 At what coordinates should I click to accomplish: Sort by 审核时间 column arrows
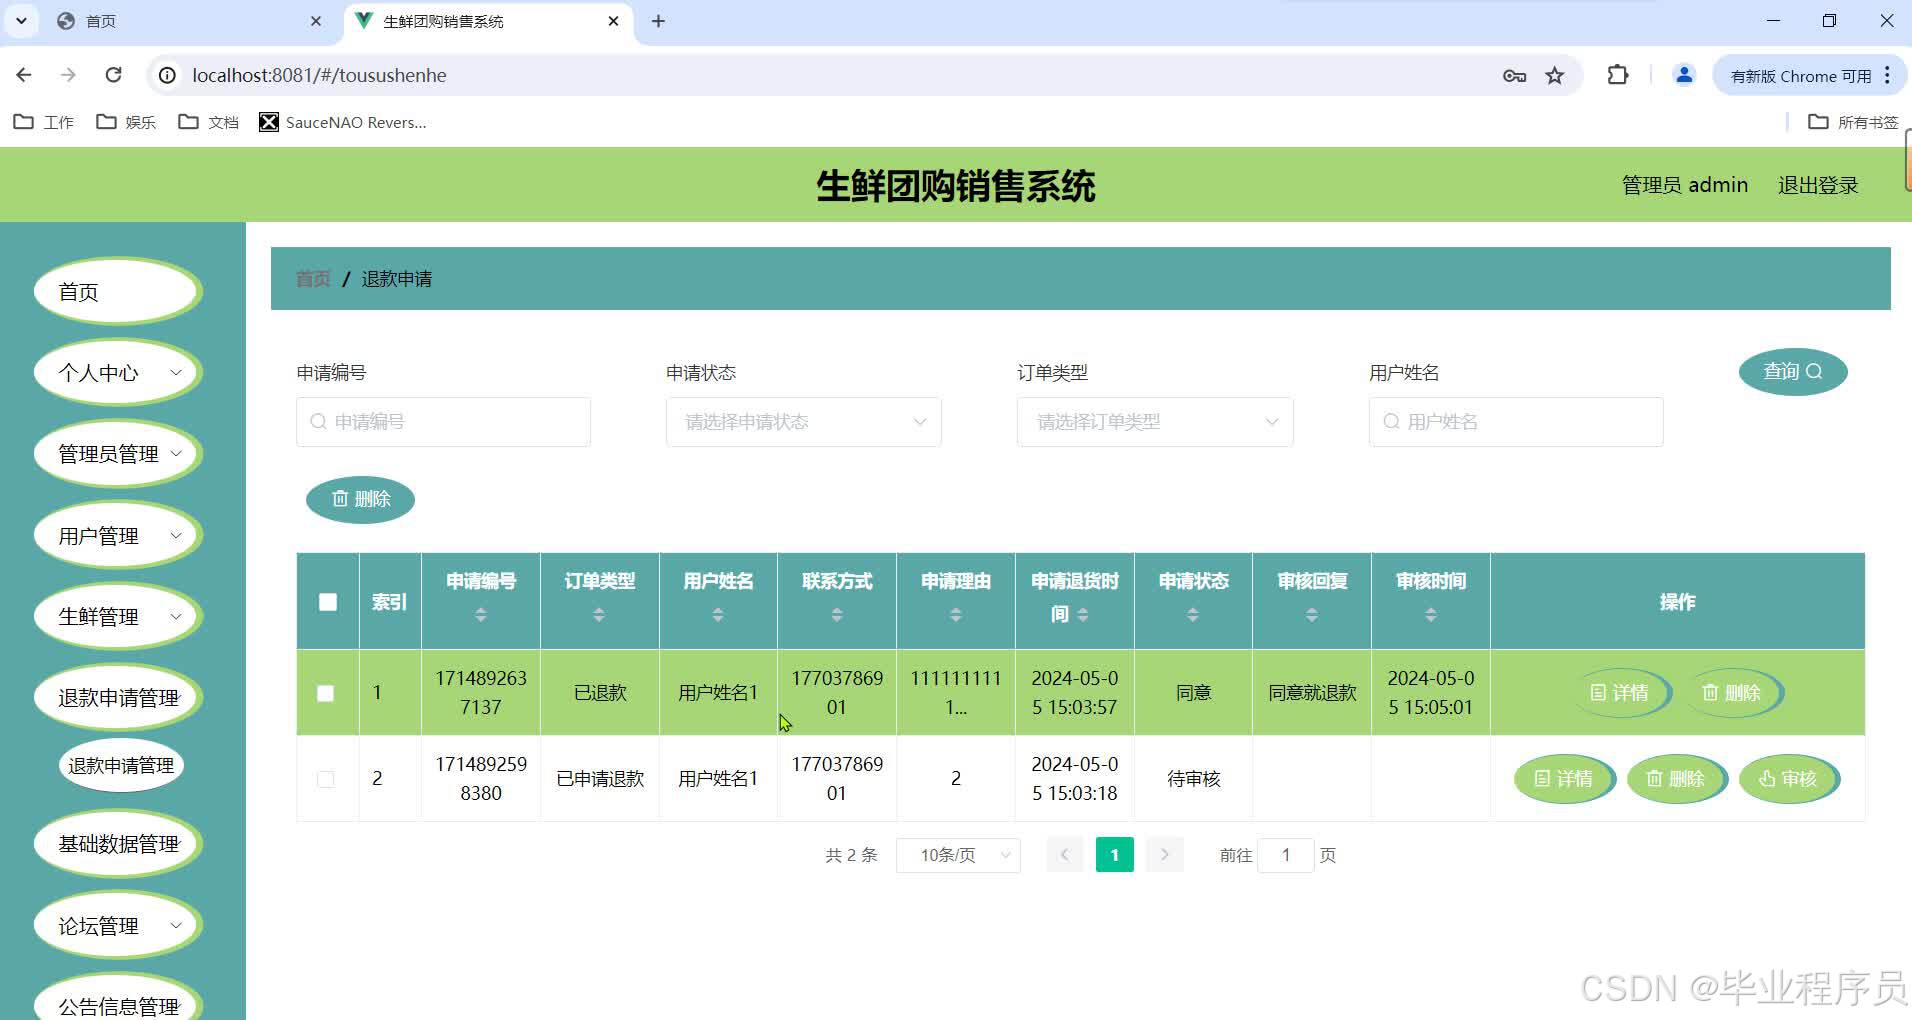coord(1431,615)
